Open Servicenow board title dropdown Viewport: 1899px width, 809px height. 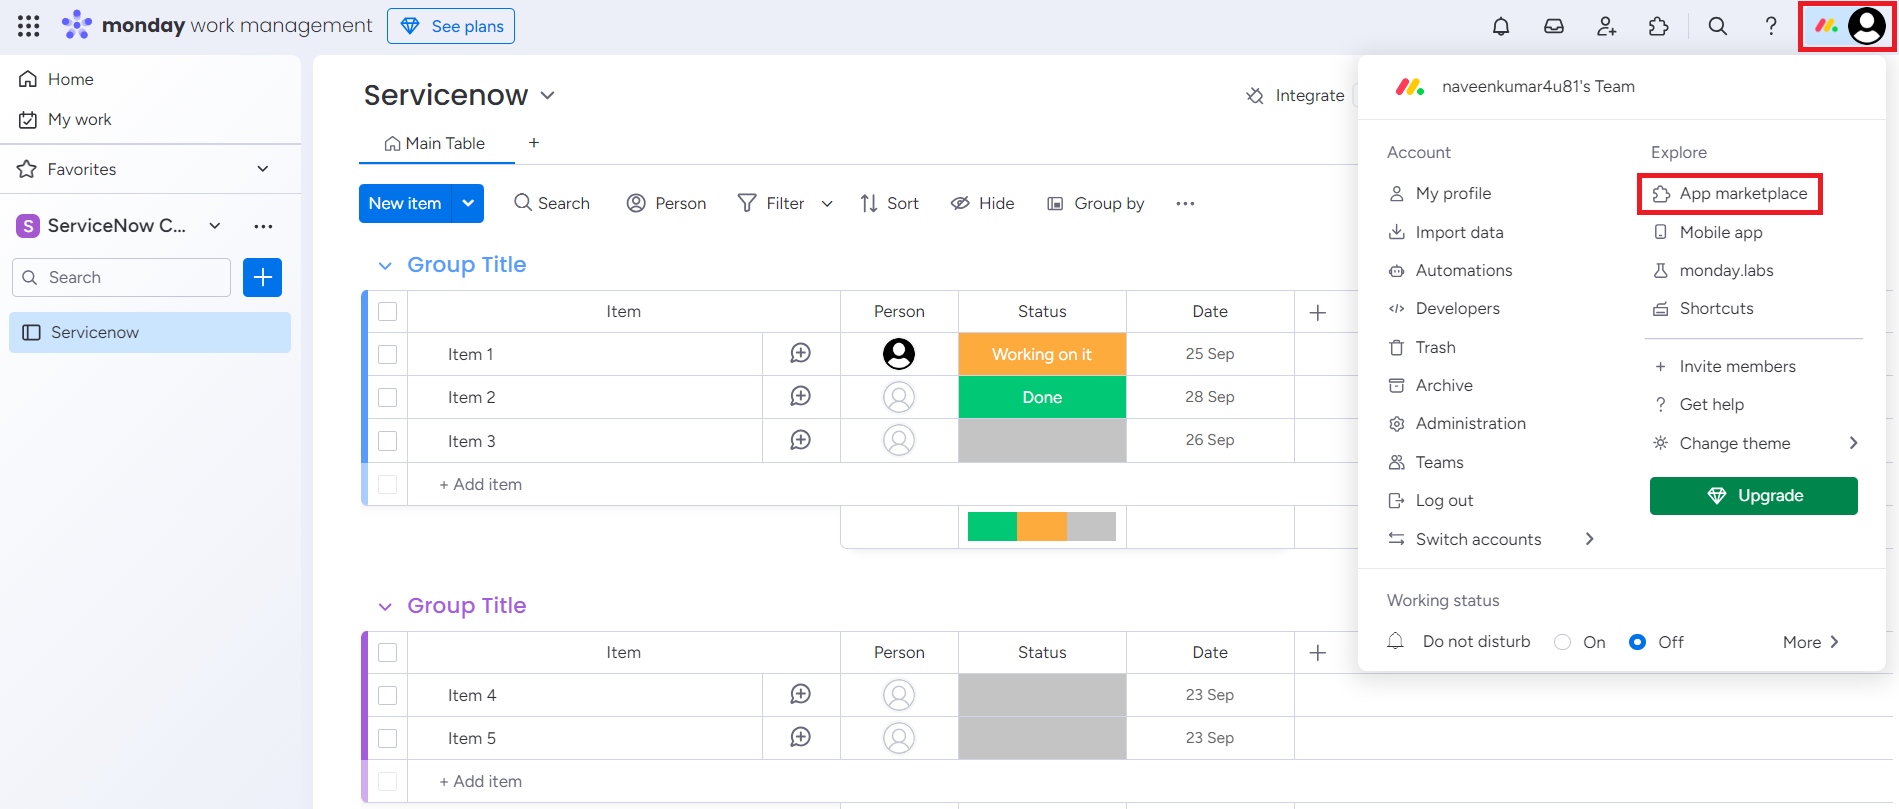[547, 95]
